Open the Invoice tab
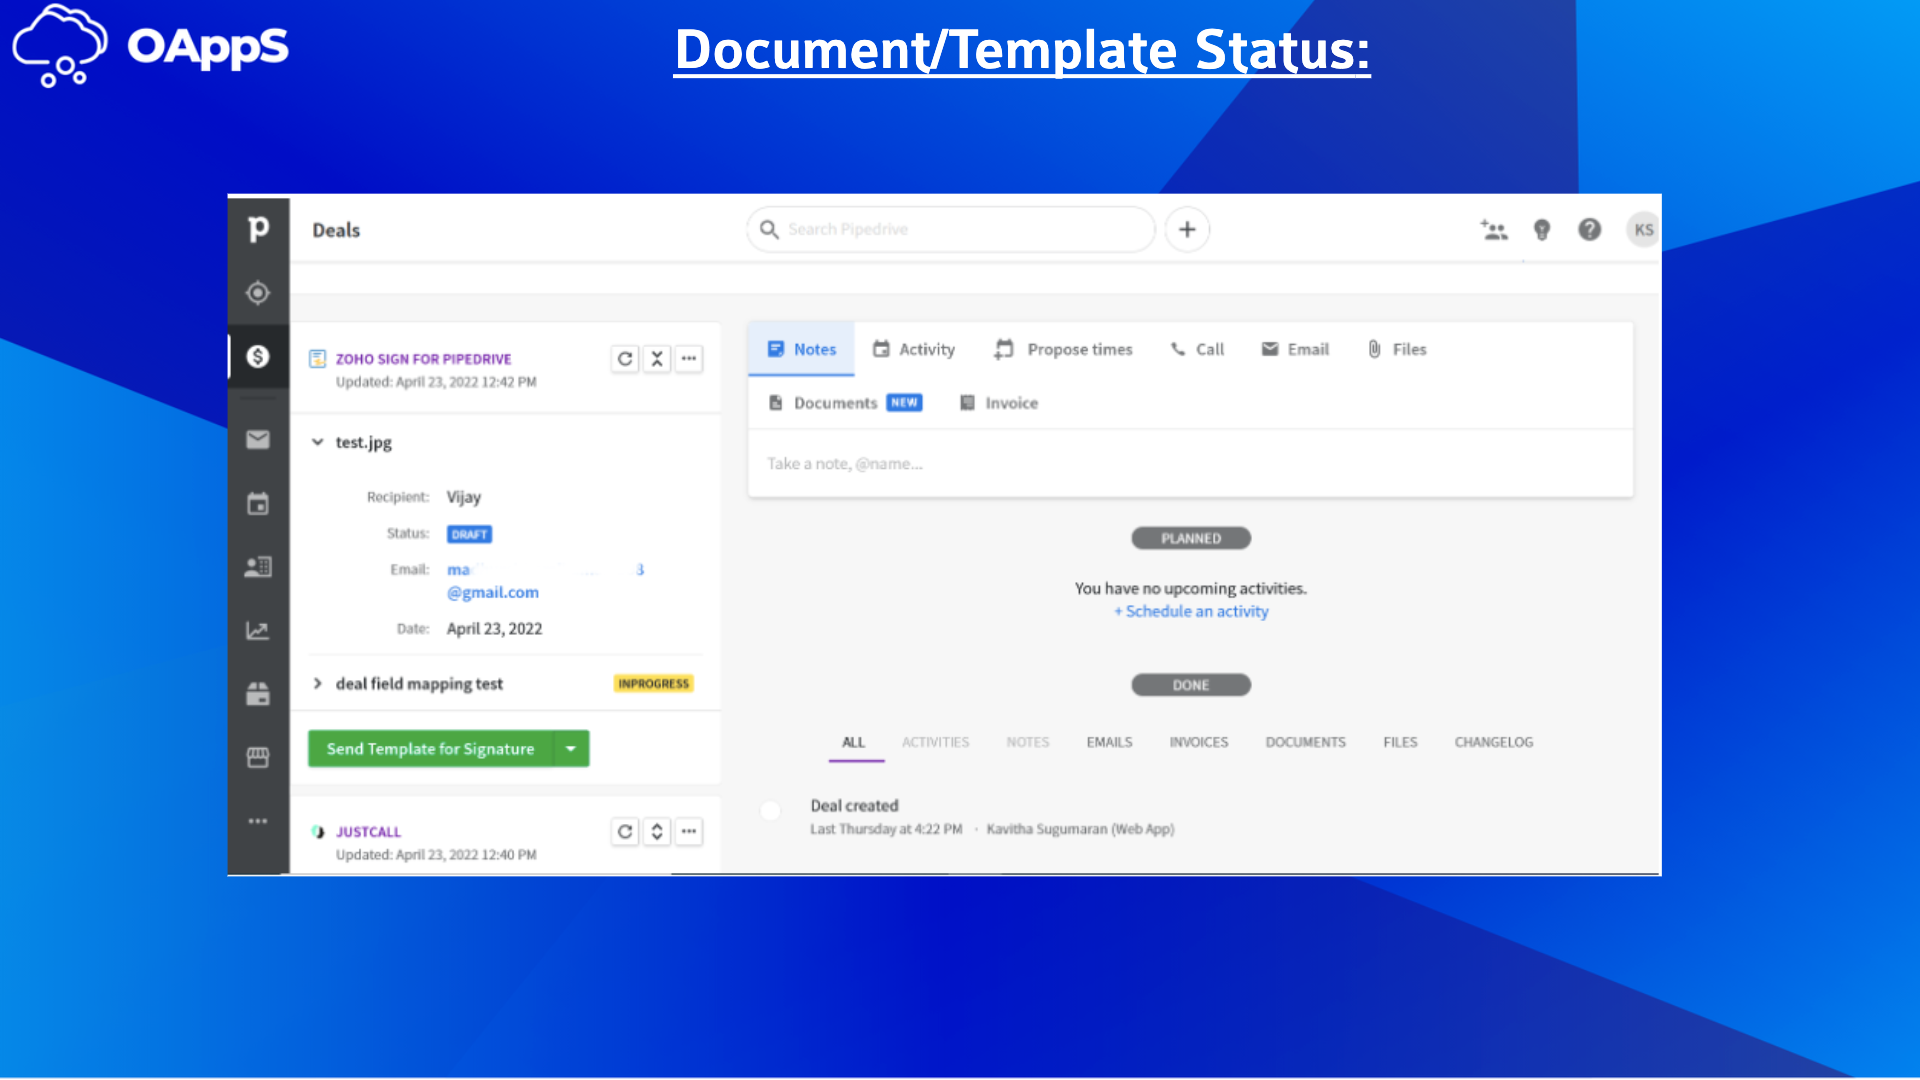This screenshot has height=1080, width=1920. pyautogui.click(x=999, y=403)
